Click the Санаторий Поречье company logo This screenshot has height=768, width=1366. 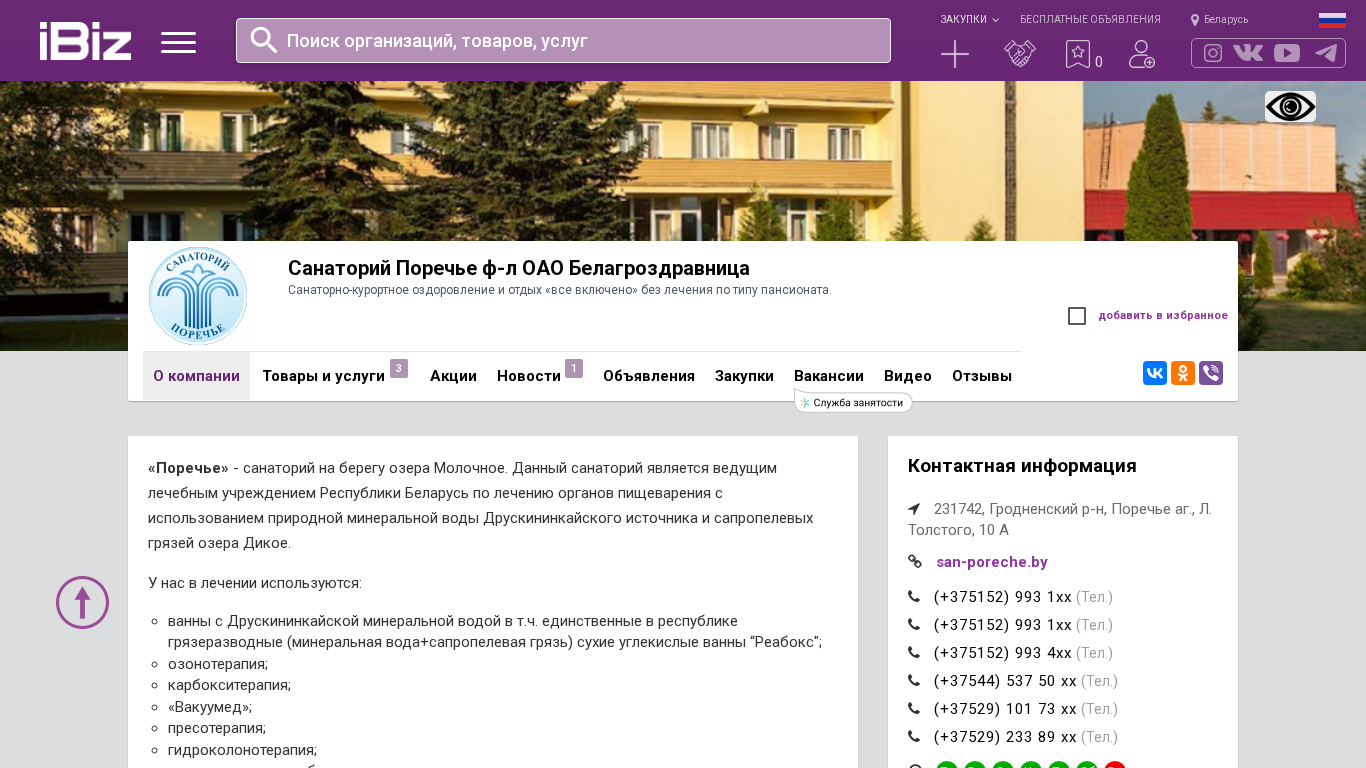pos(198,296)
